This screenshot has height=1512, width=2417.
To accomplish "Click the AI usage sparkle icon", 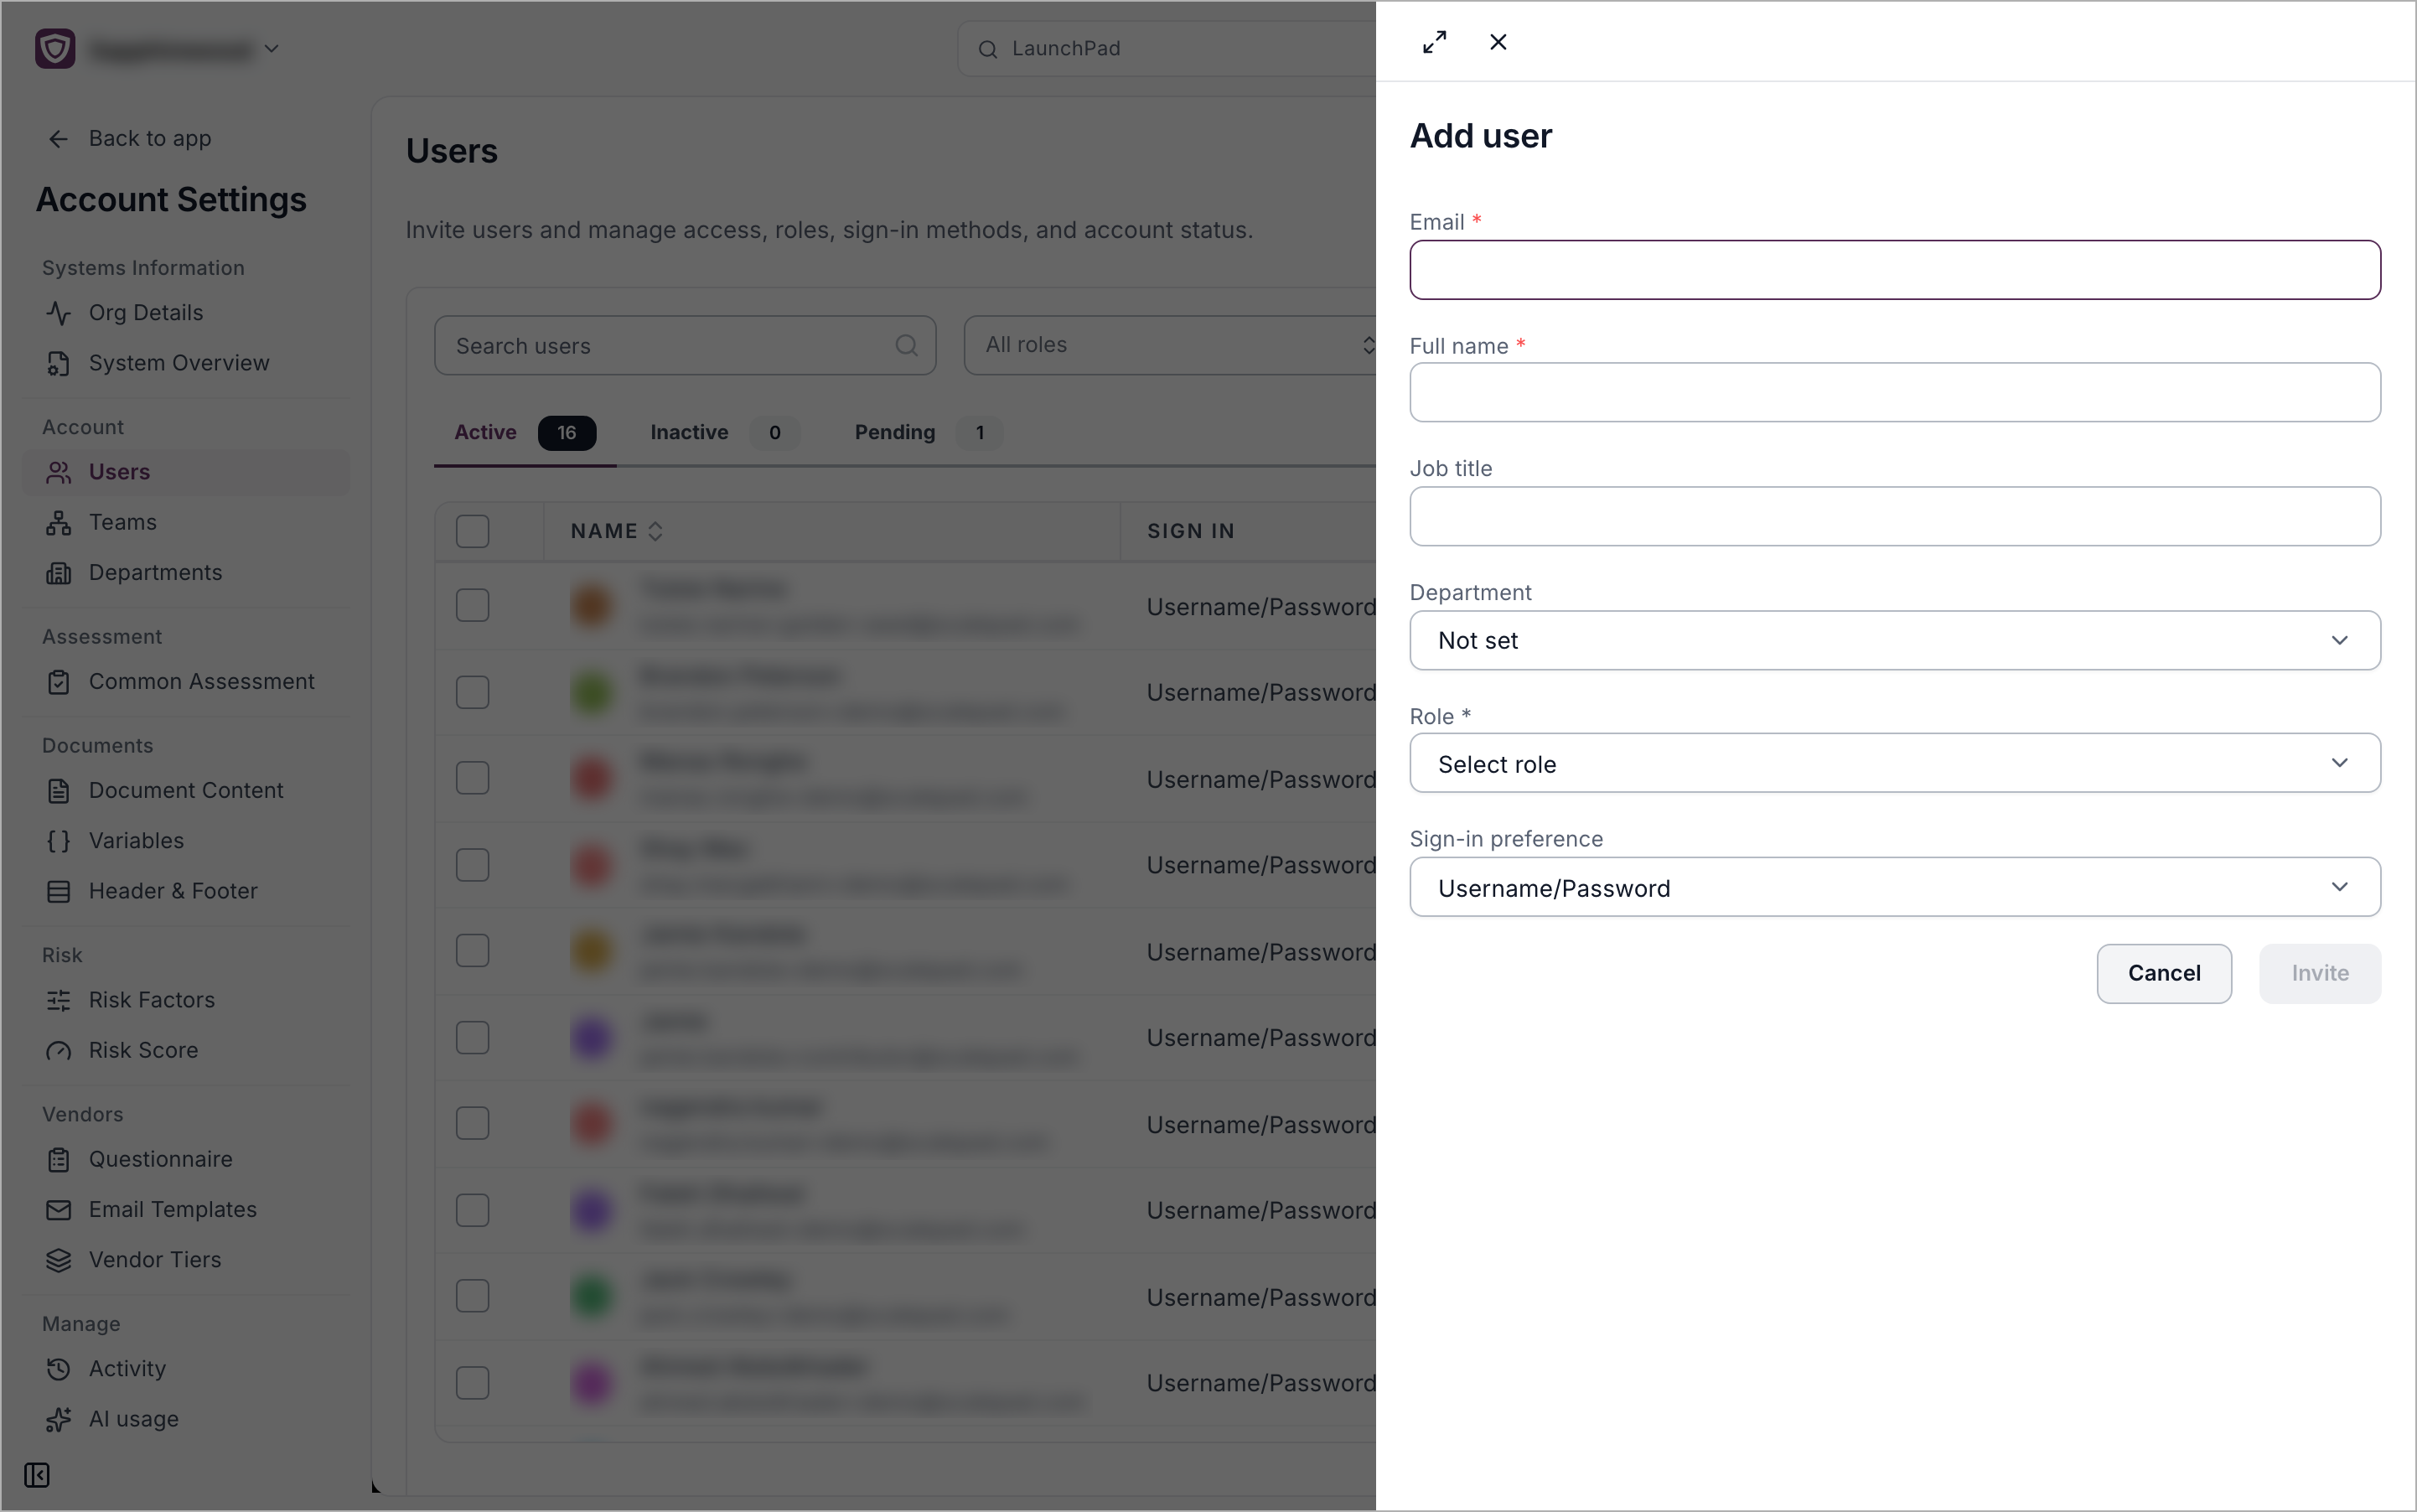I will click(59, 1419).
